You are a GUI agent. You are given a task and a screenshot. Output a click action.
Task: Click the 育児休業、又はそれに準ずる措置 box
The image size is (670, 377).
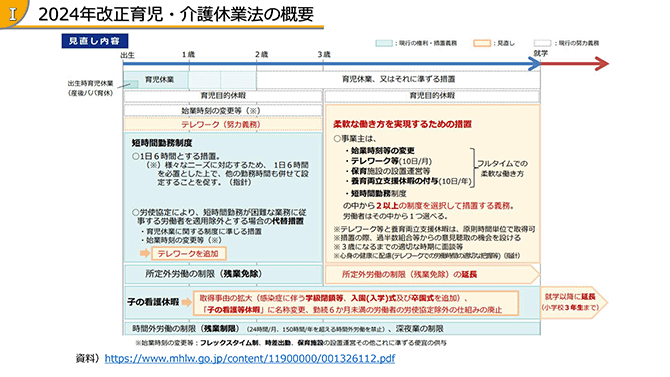point(398,80)
